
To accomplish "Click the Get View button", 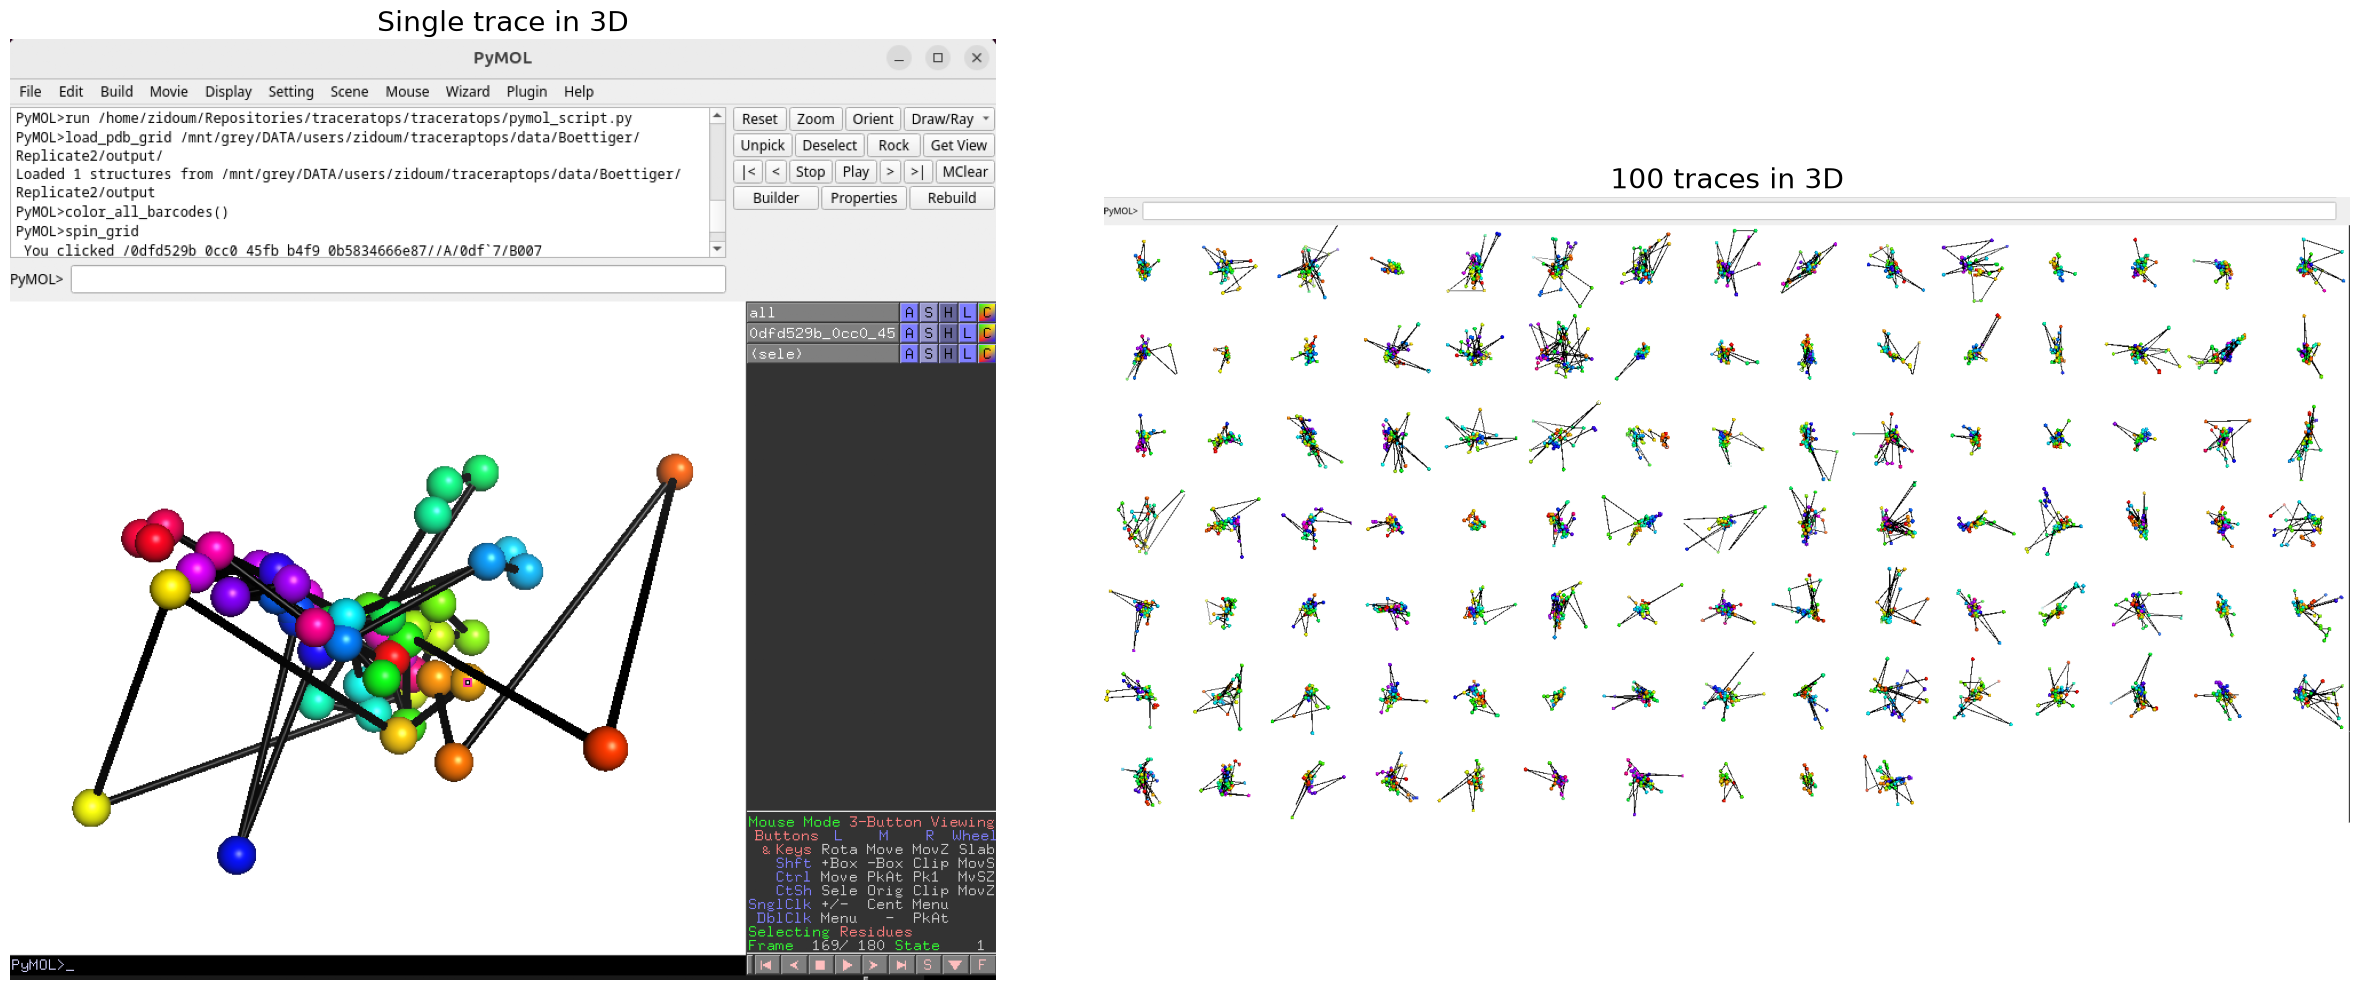I will click(959, 145).
